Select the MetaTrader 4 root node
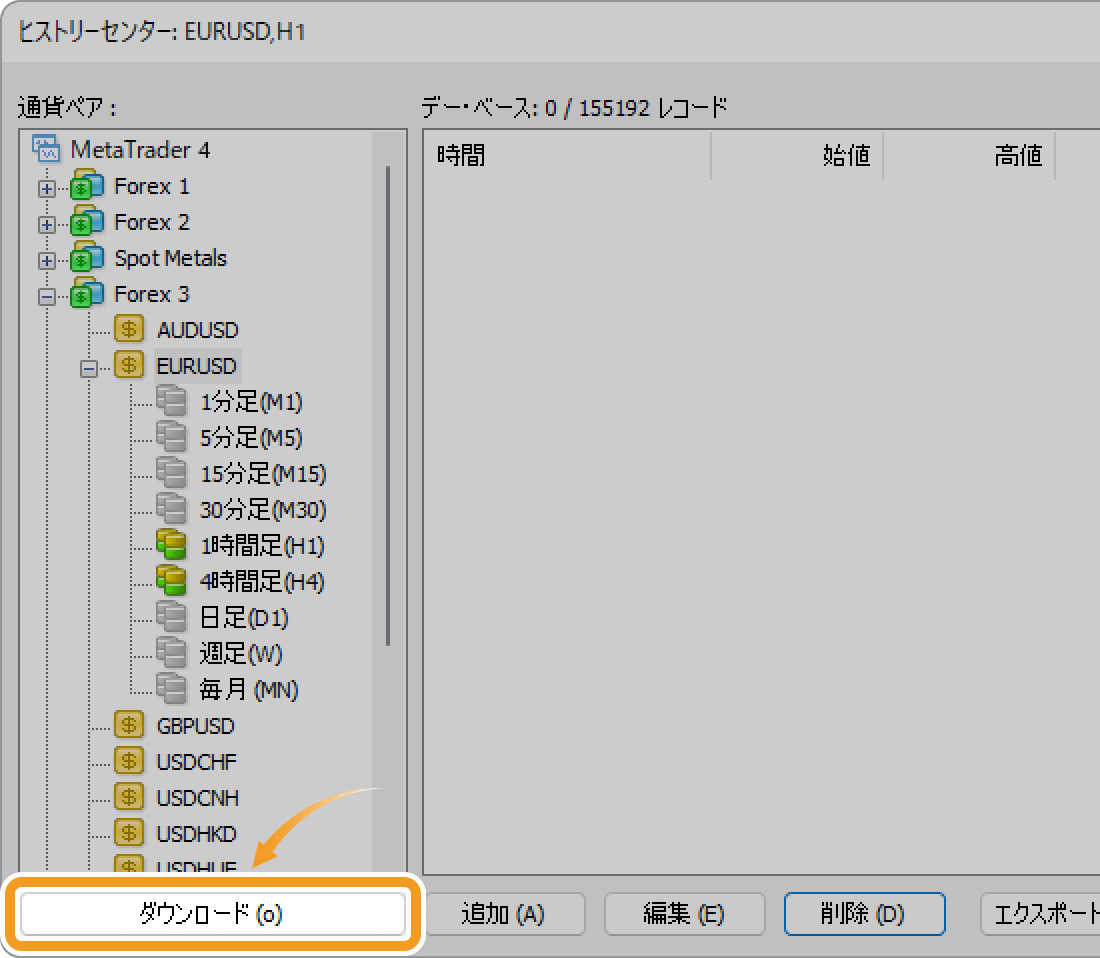 point(140,150)
